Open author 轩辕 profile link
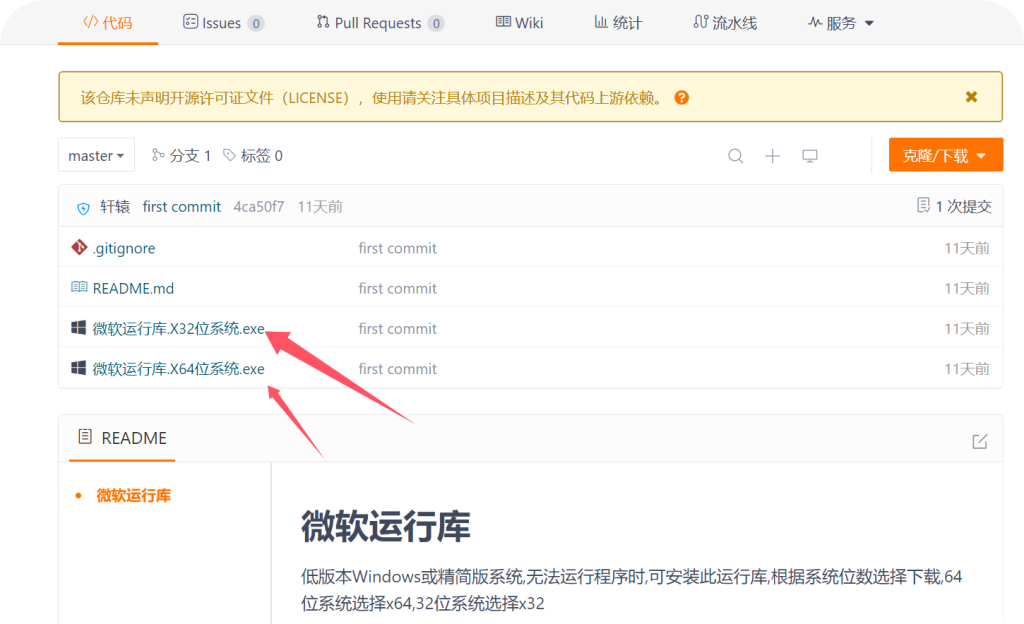This screenshot has width=1024, height=624. tap(115, 207)
